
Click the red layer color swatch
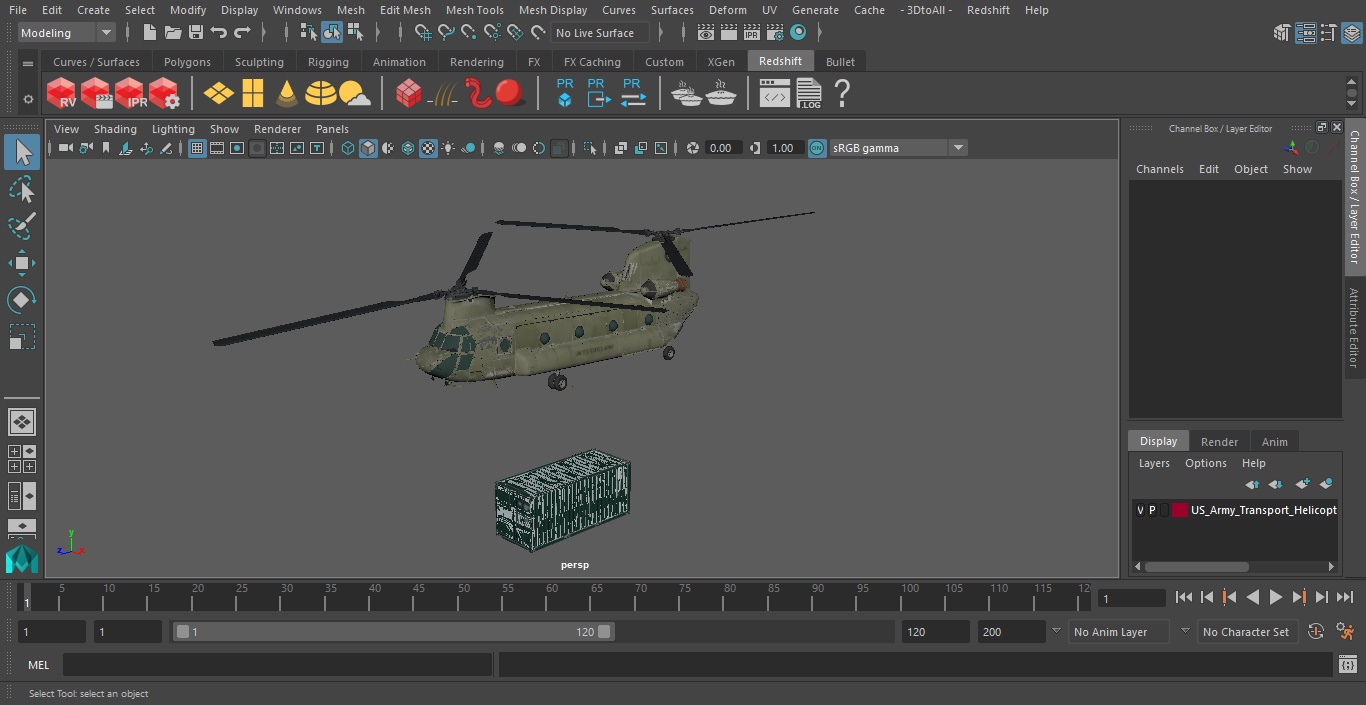coord(1180,510)
